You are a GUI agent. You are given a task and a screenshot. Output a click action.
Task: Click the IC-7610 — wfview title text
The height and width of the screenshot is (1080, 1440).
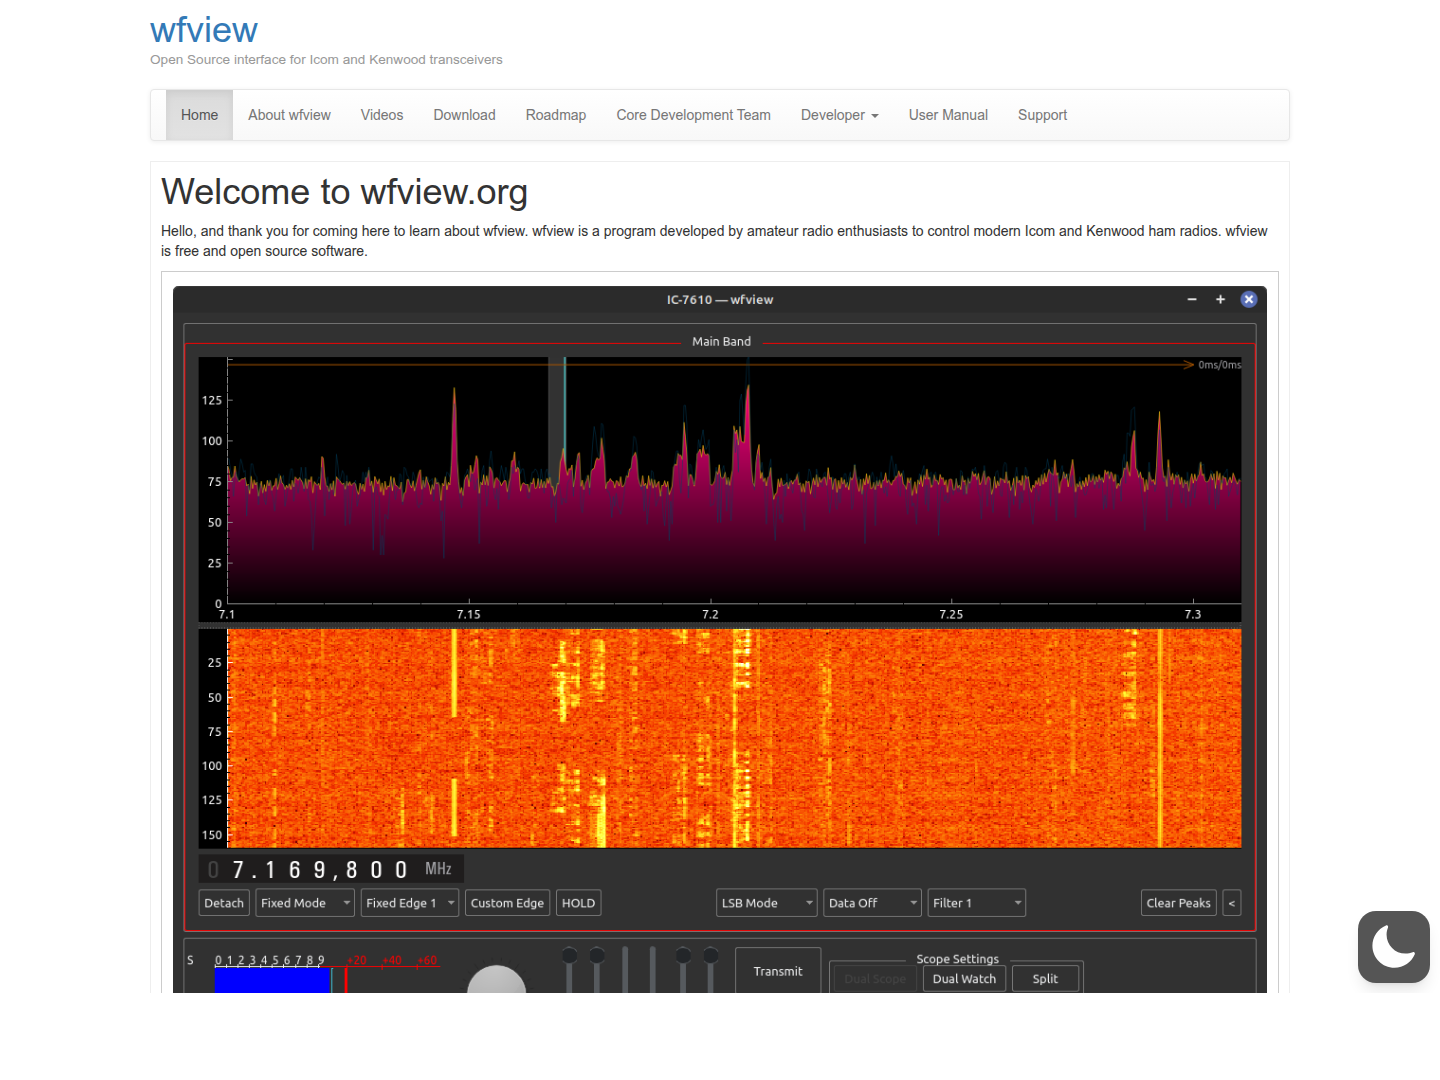[720, 299]
